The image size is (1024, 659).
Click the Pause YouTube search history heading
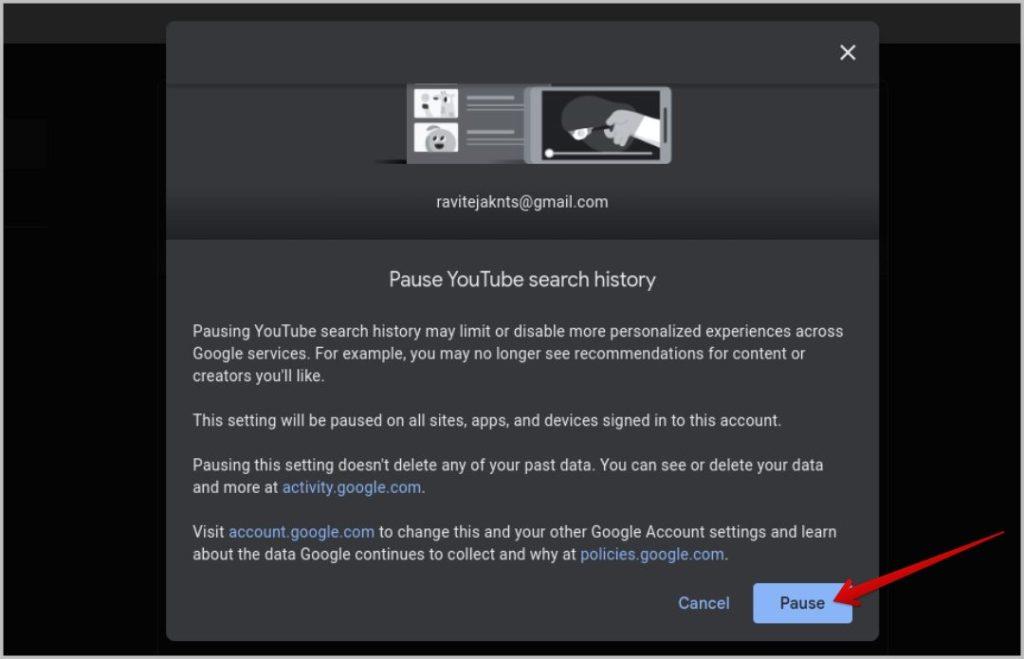tap(522, 279)
